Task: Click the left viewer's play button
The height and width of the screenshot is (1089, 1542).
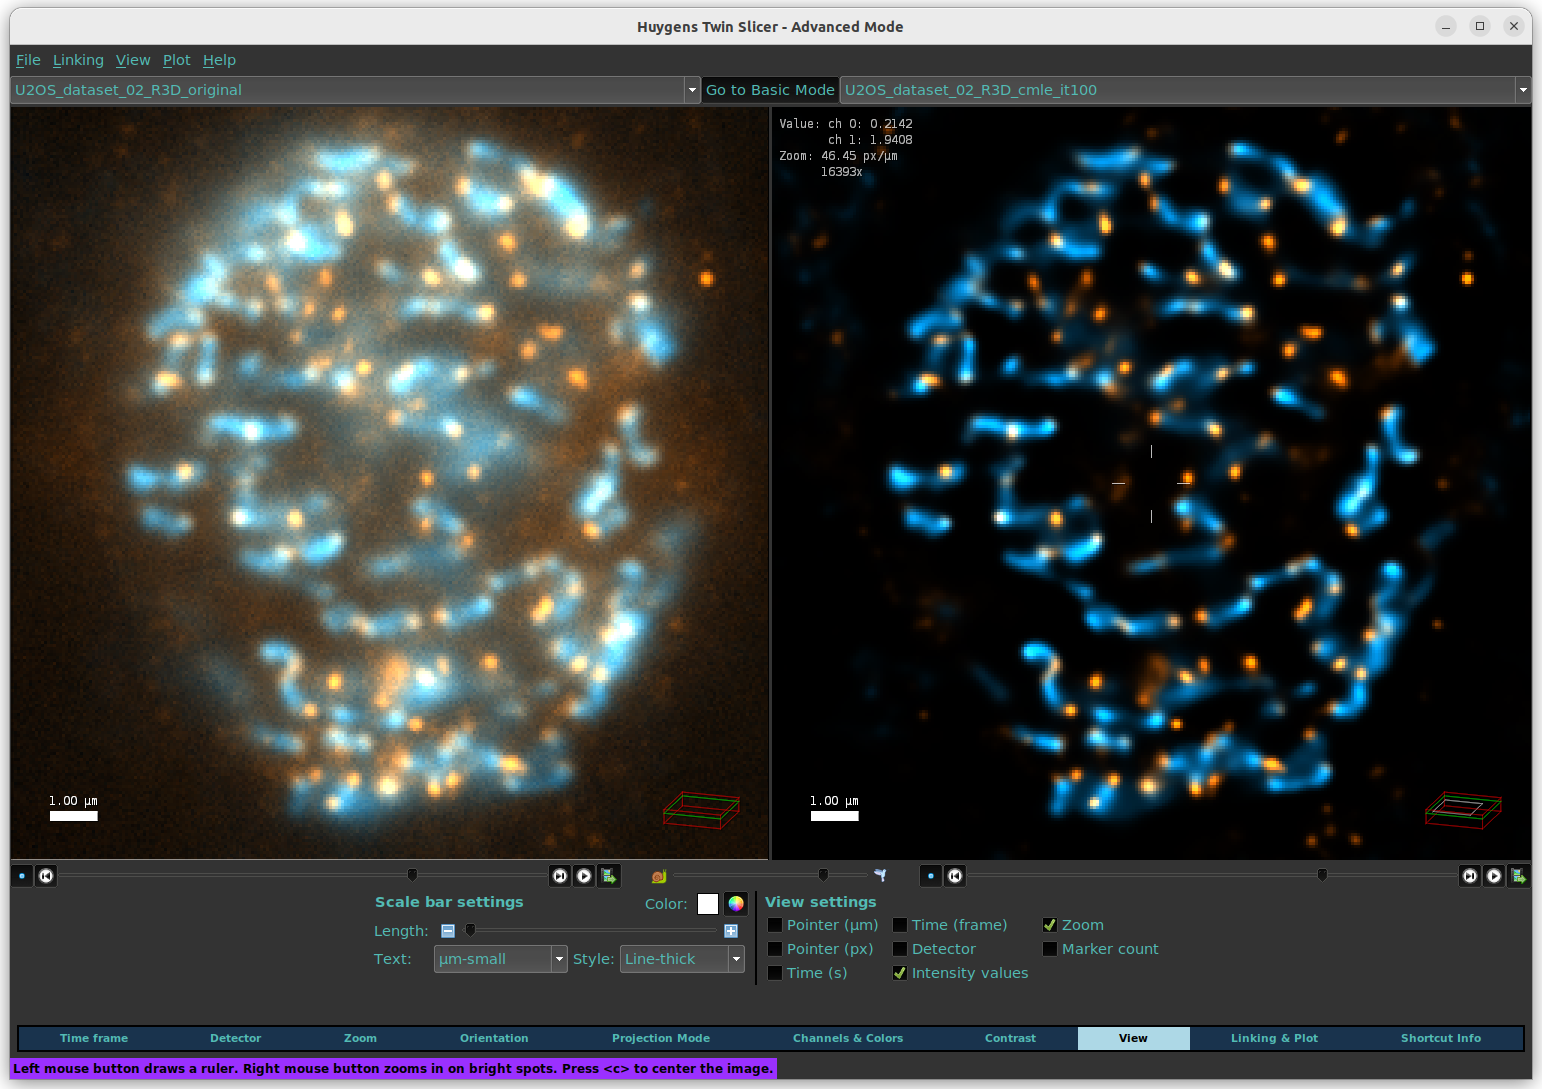Action: pos(584,876)
